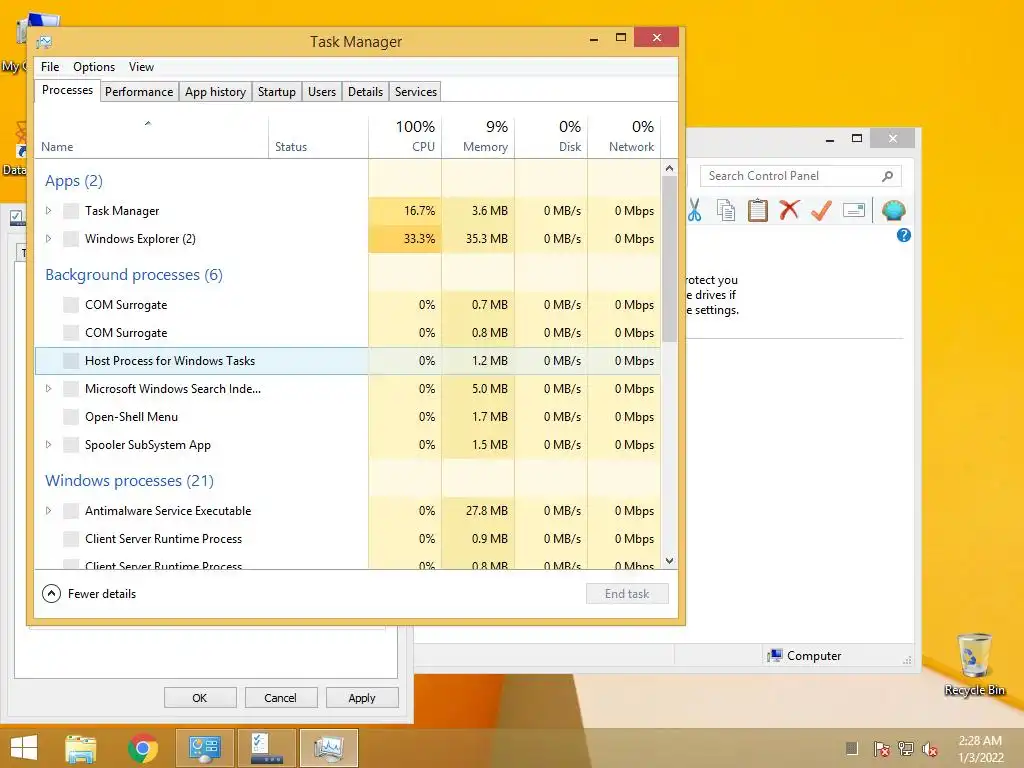1024x768 pixels.
Task: Click the Classic Shell settings shell icon
Action: 893,210
